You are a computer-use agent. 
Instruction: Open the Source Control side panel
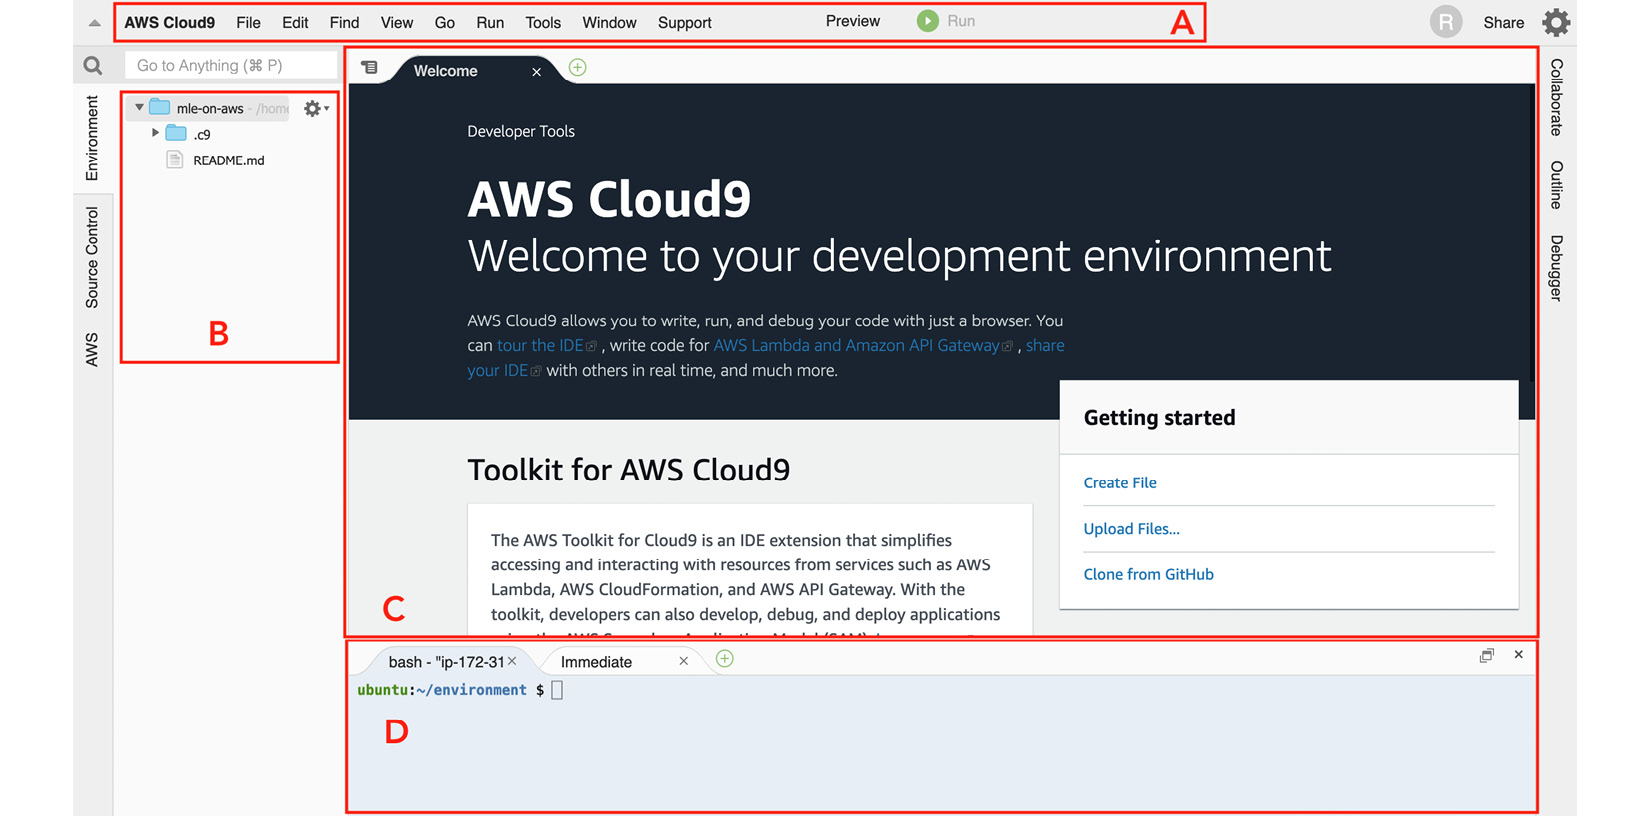coord(92,257)
